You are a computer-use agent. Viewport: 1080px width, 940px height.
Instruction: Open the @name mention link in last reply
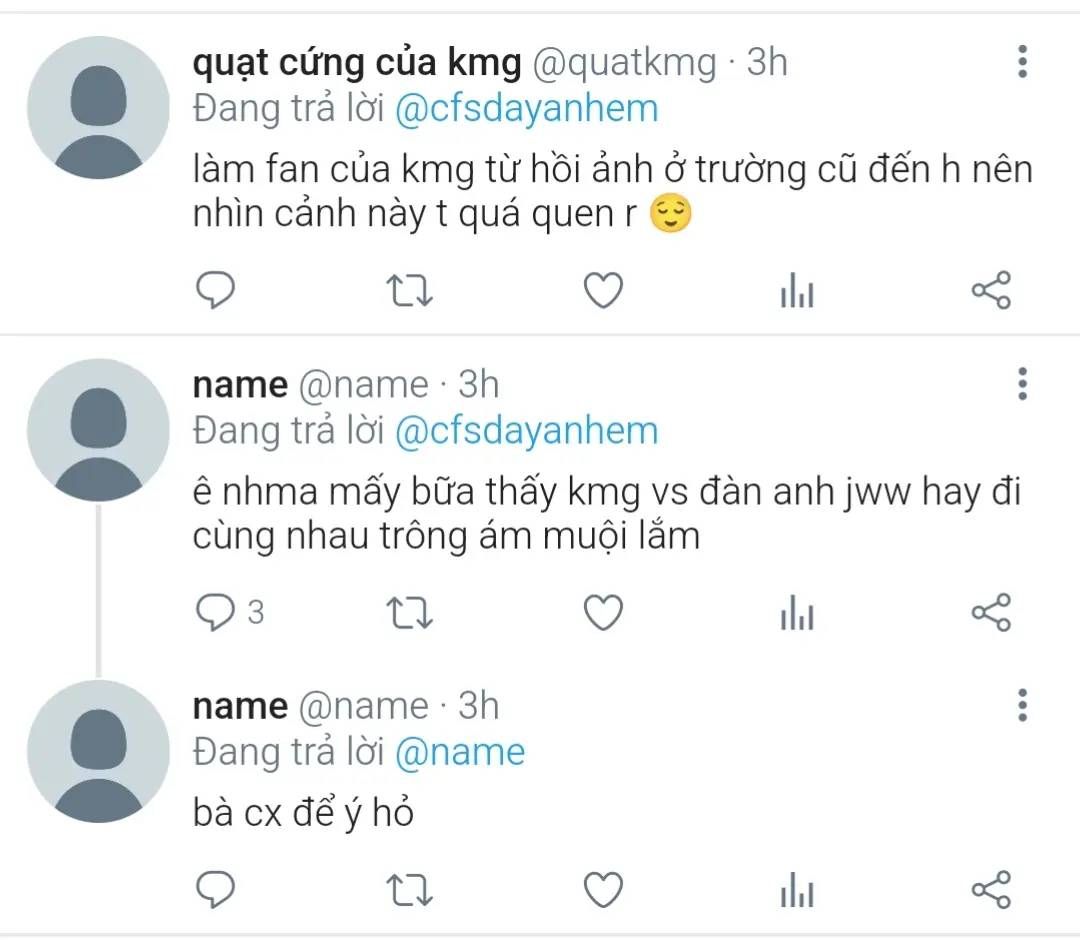pyautogui.click(x=460, y=752)
